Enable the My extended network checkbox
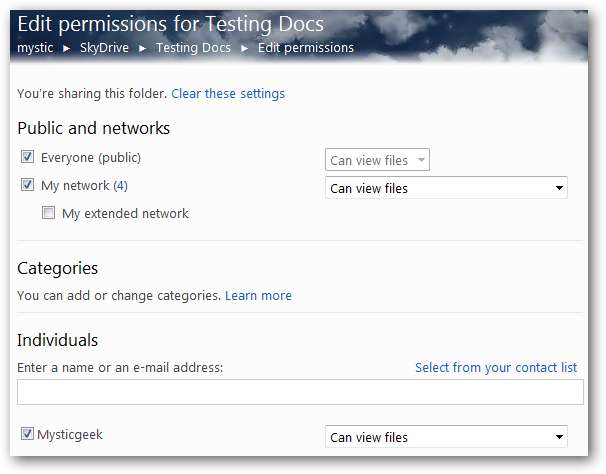The width and height of the screenshot is (606, 474). tap(49, 213)
